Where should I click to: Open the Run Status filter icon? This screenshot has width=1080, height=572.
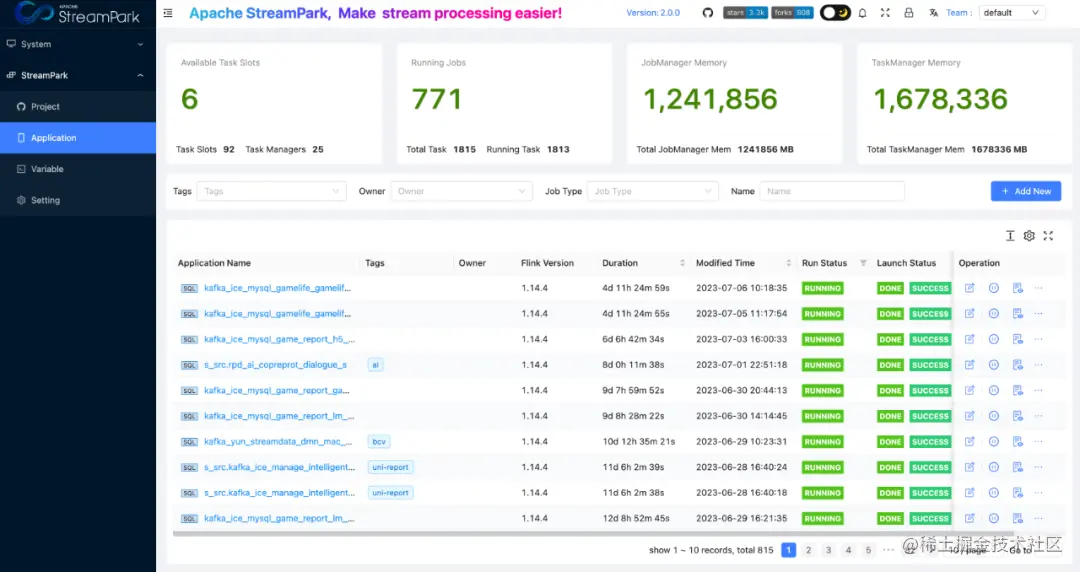(x=863, y=263)
